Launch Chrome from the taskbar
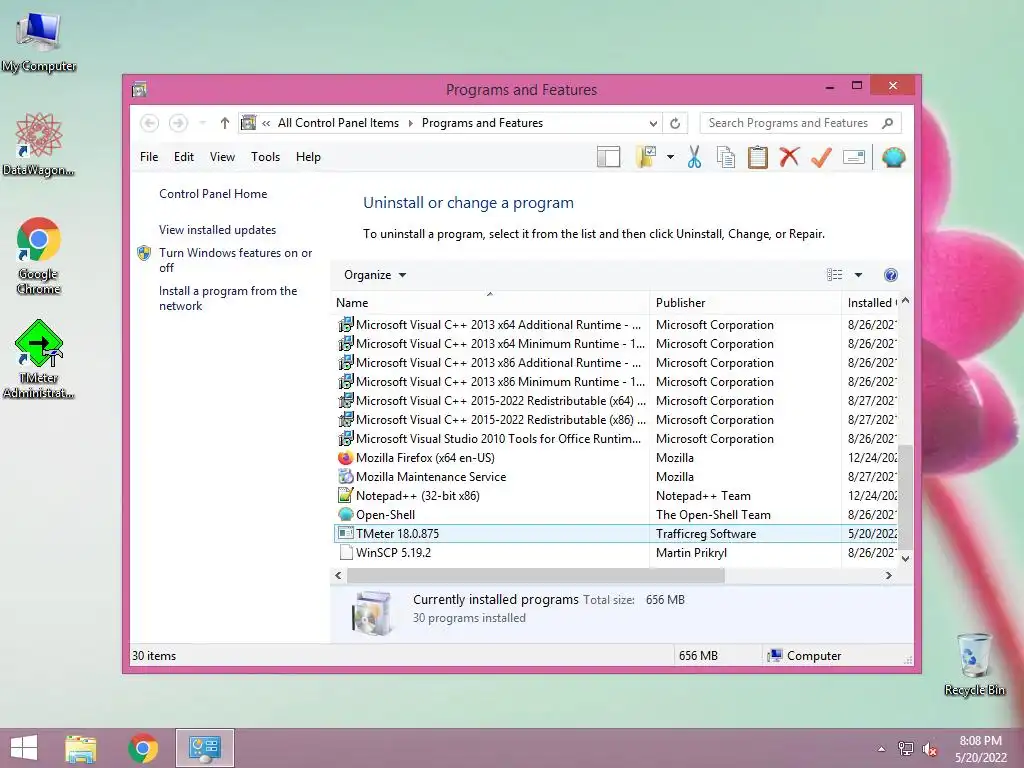The image size is (1024, 768). pyautogui.click(x=143, y=748)
